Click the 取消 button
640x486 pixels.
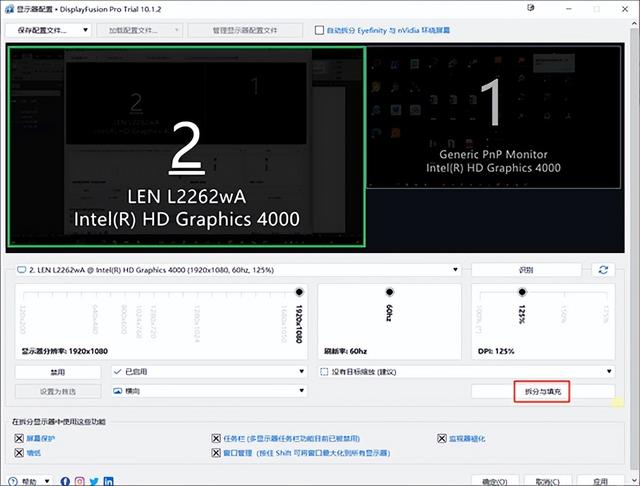click(x=548, y=481)
